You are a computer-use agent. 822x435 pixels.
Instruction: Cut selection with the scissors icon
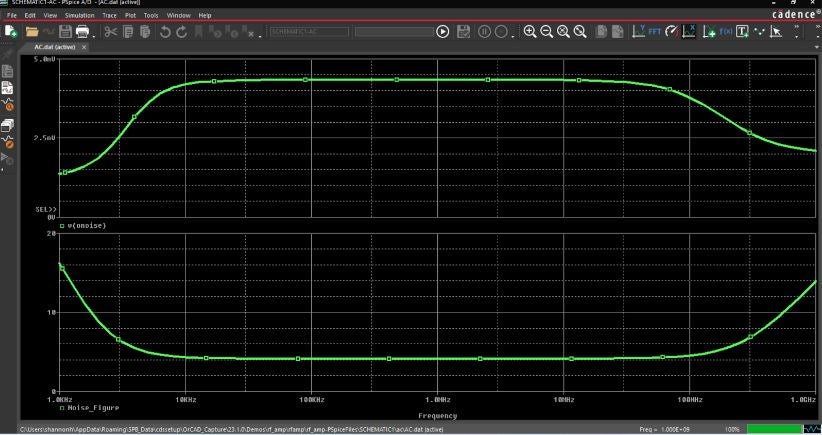pos(111,32)
